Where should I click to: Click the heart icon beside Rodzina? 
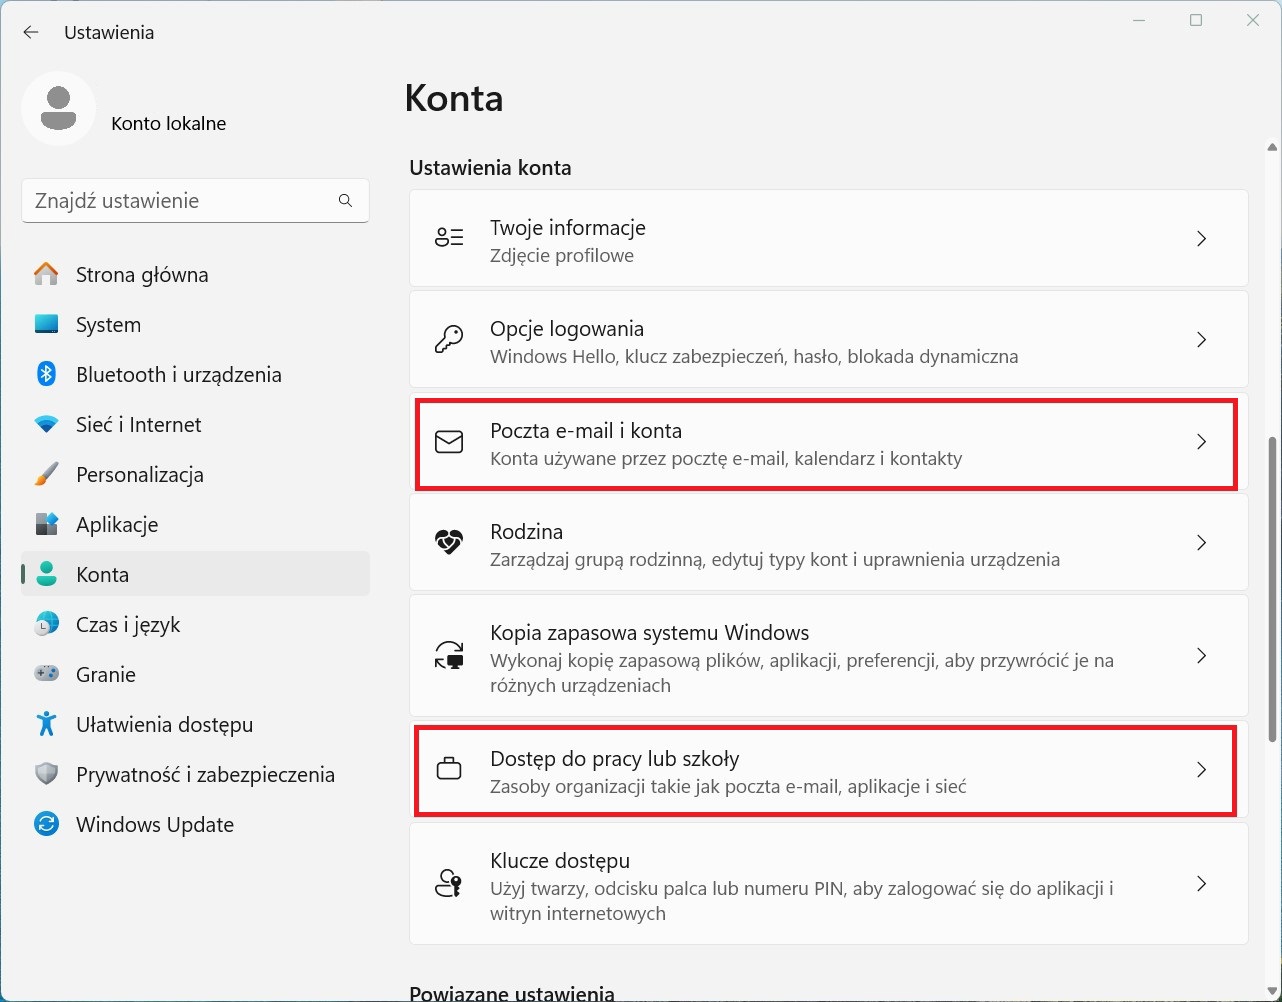[x=449, y=543]
